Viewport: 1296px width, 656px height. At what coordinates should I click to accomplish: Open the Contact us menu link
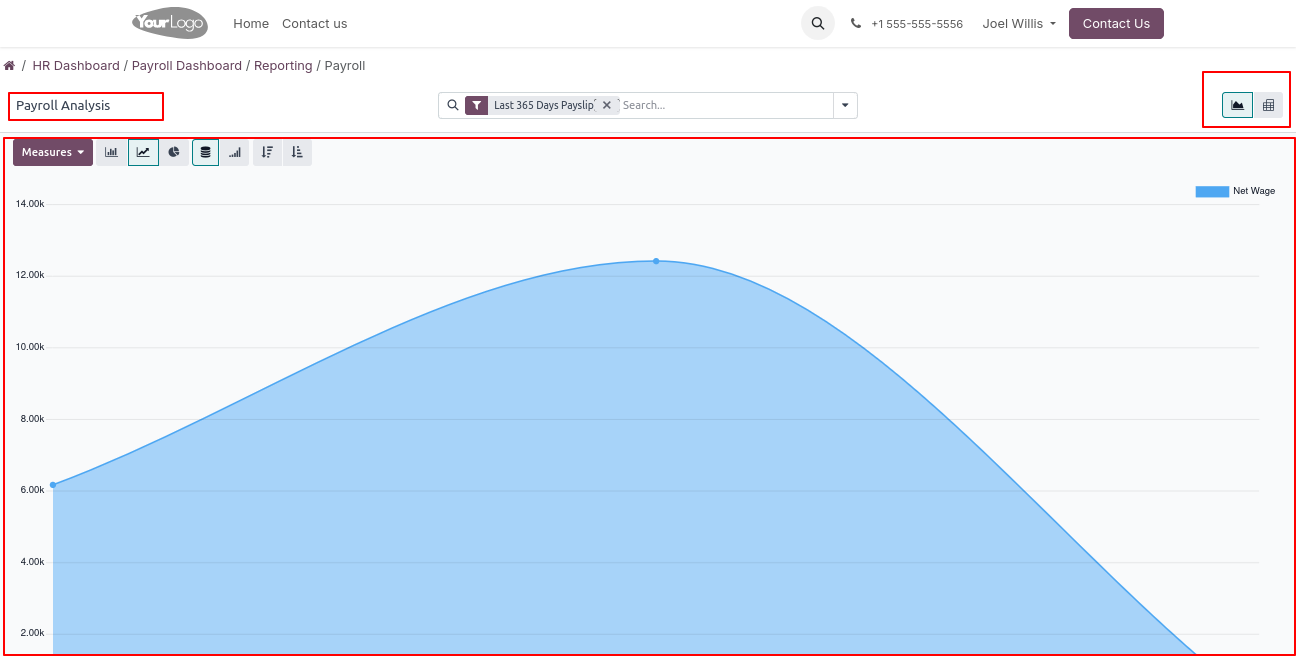point(314,23)
